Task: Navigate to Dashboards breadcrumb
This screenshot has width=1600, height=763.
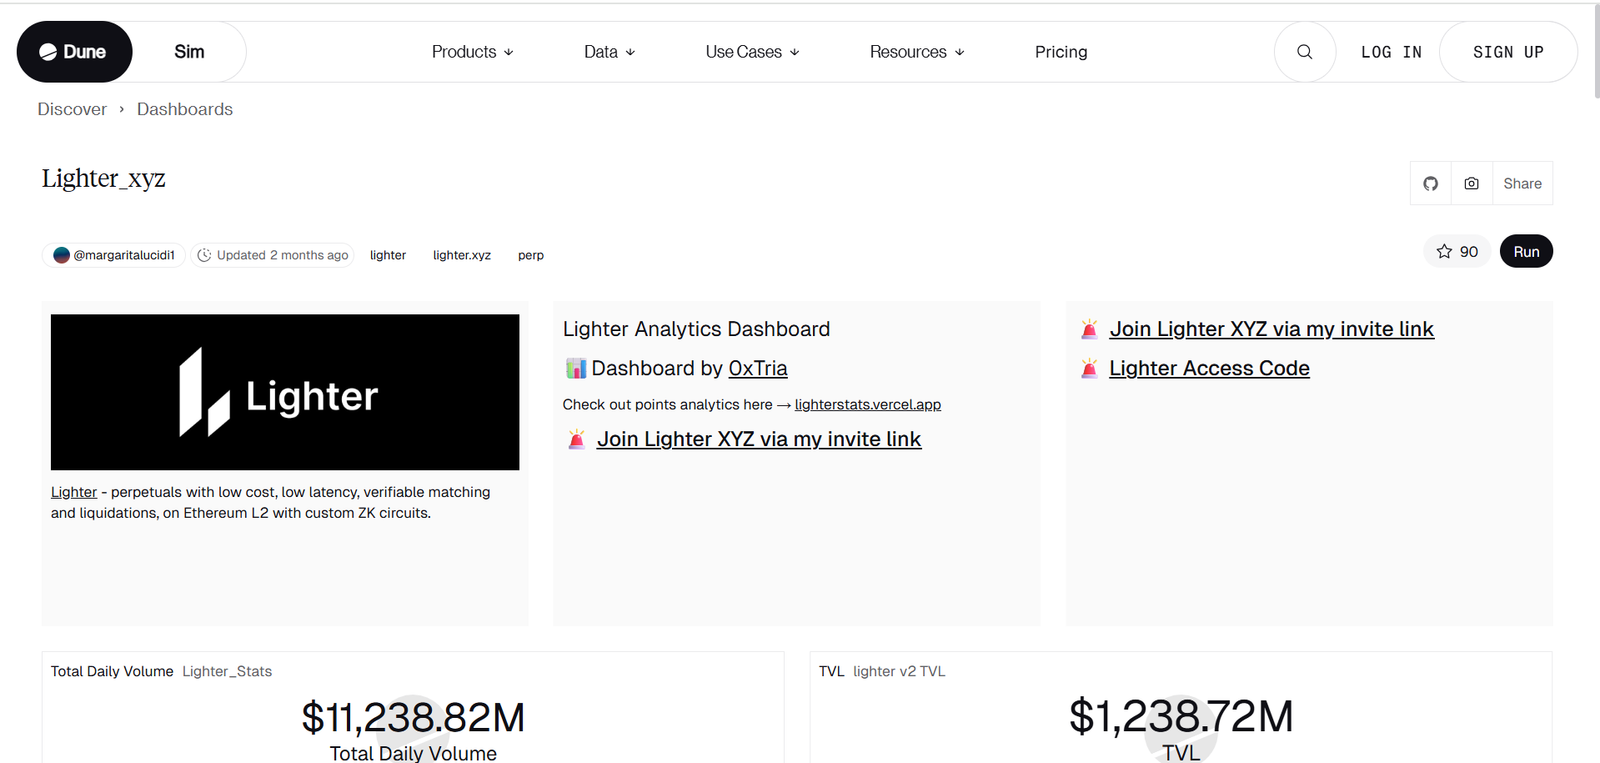Action: tap(185, 109)
